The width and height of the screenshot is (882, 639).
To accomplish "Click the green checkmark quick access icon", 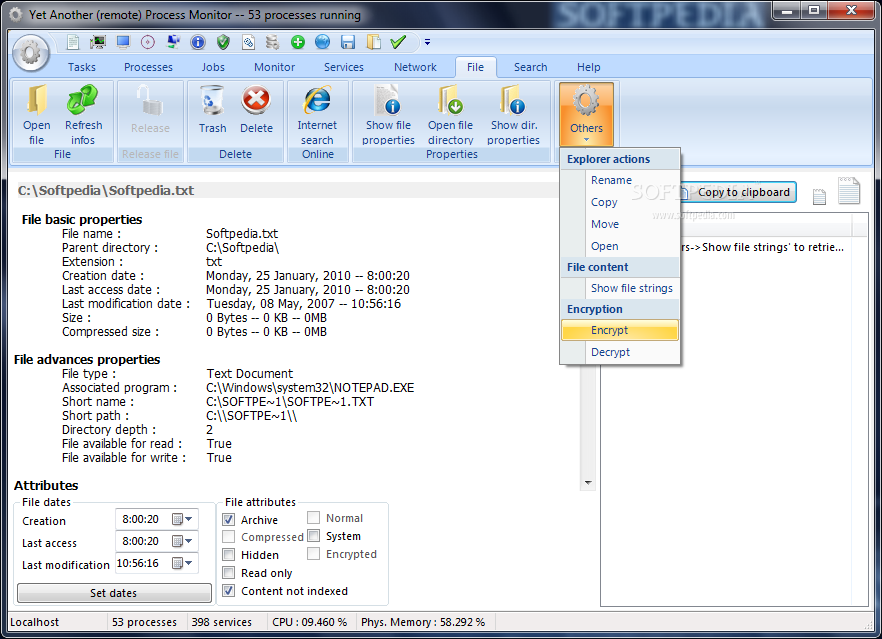I will 398,42.
